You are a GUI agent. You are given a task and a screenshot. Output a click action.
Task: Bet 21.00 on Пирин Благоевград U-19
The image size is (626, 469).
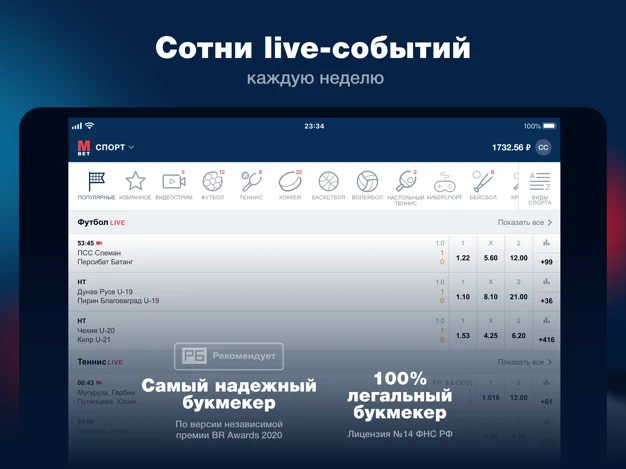click(x=519, y=297)
